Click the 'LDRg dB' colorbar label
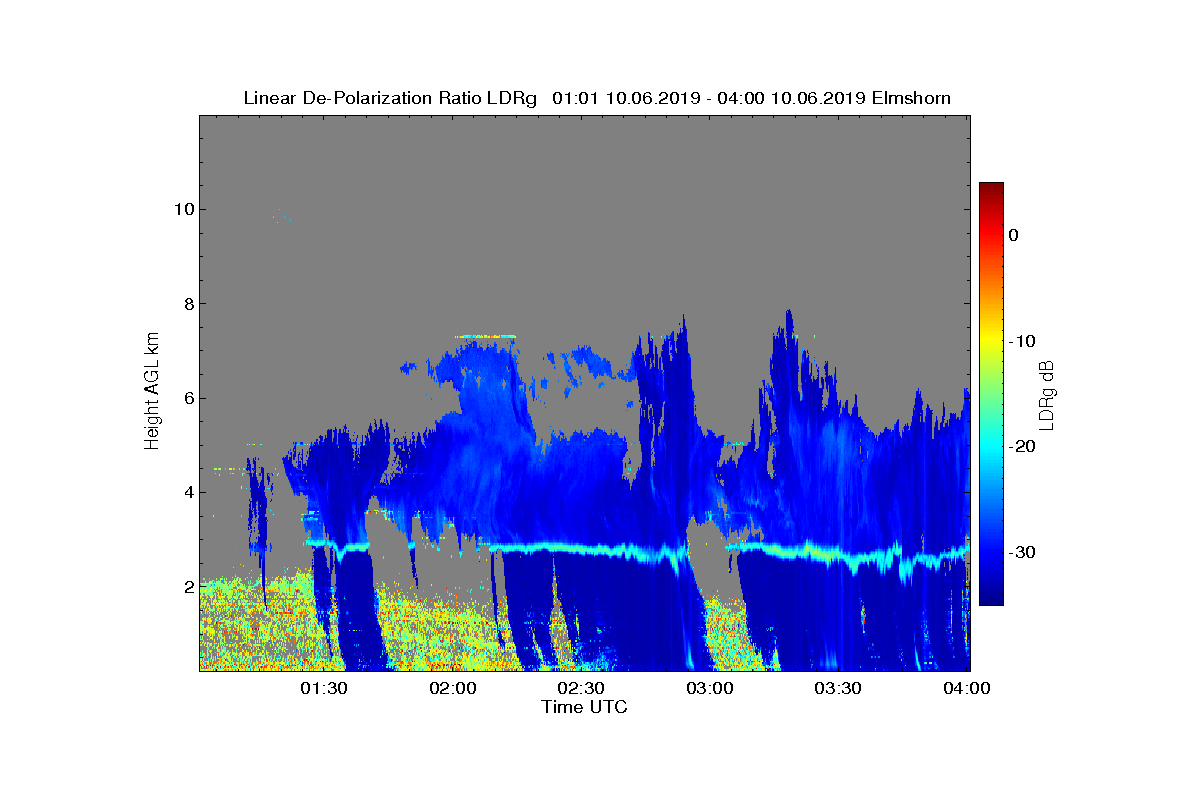Viewport: 1200px width, 800px height. [x=1046, y=394]
